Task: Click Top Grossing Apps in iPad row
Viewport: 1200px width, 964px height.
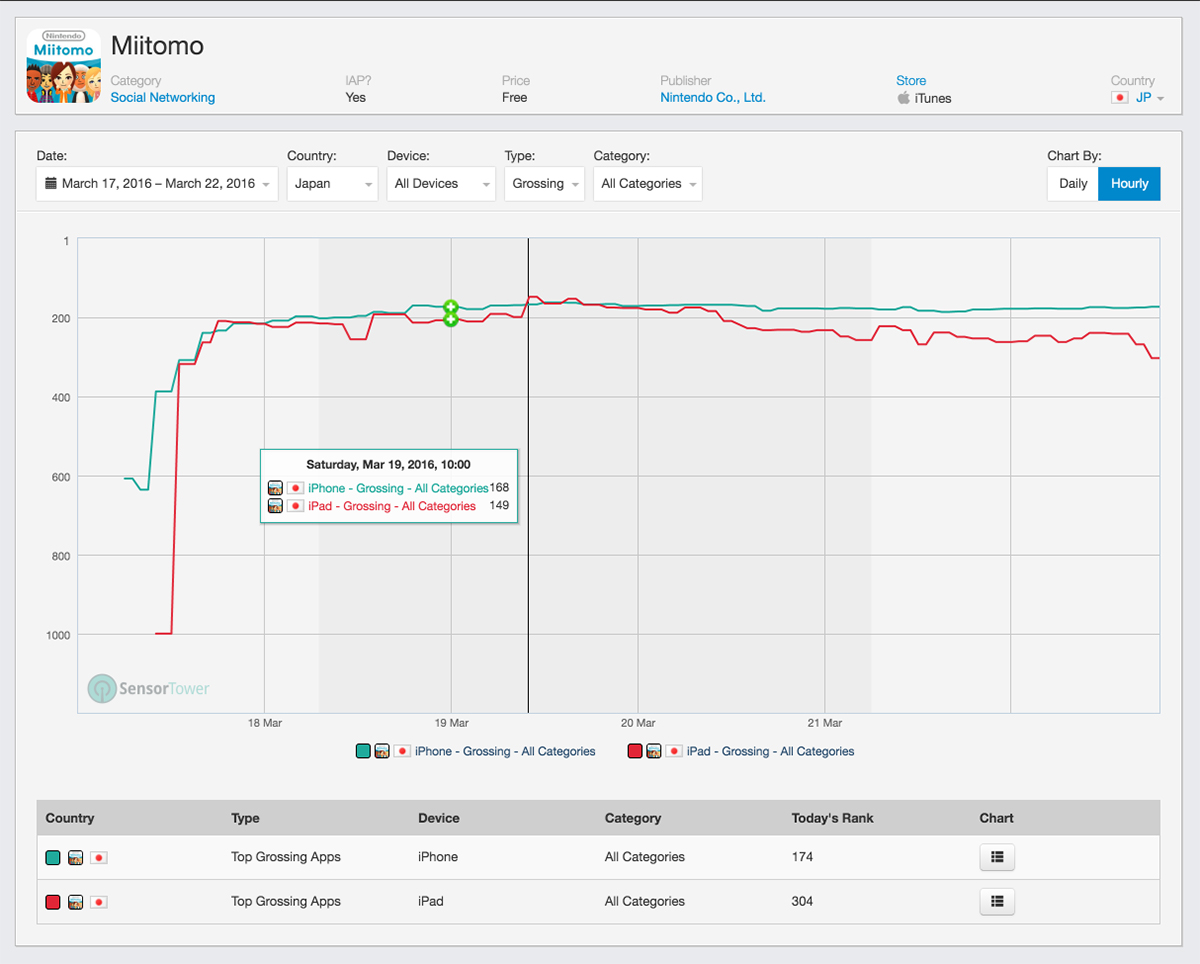Action: 286,901
